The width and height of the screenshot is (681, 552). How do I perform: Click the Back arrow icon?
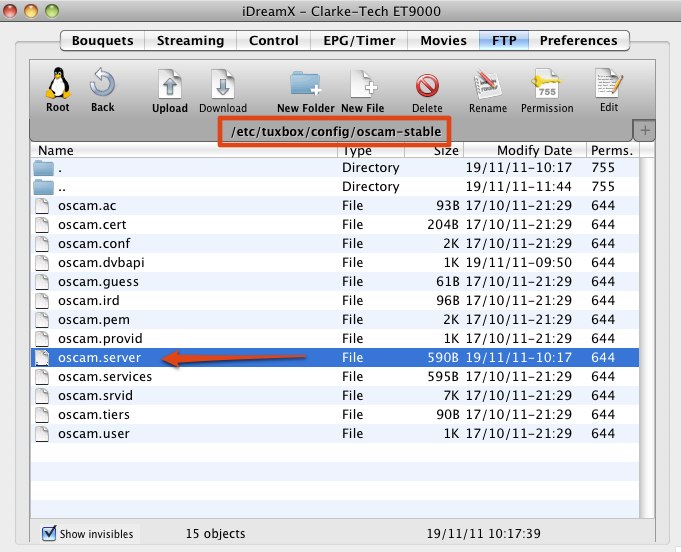point(102,83)
